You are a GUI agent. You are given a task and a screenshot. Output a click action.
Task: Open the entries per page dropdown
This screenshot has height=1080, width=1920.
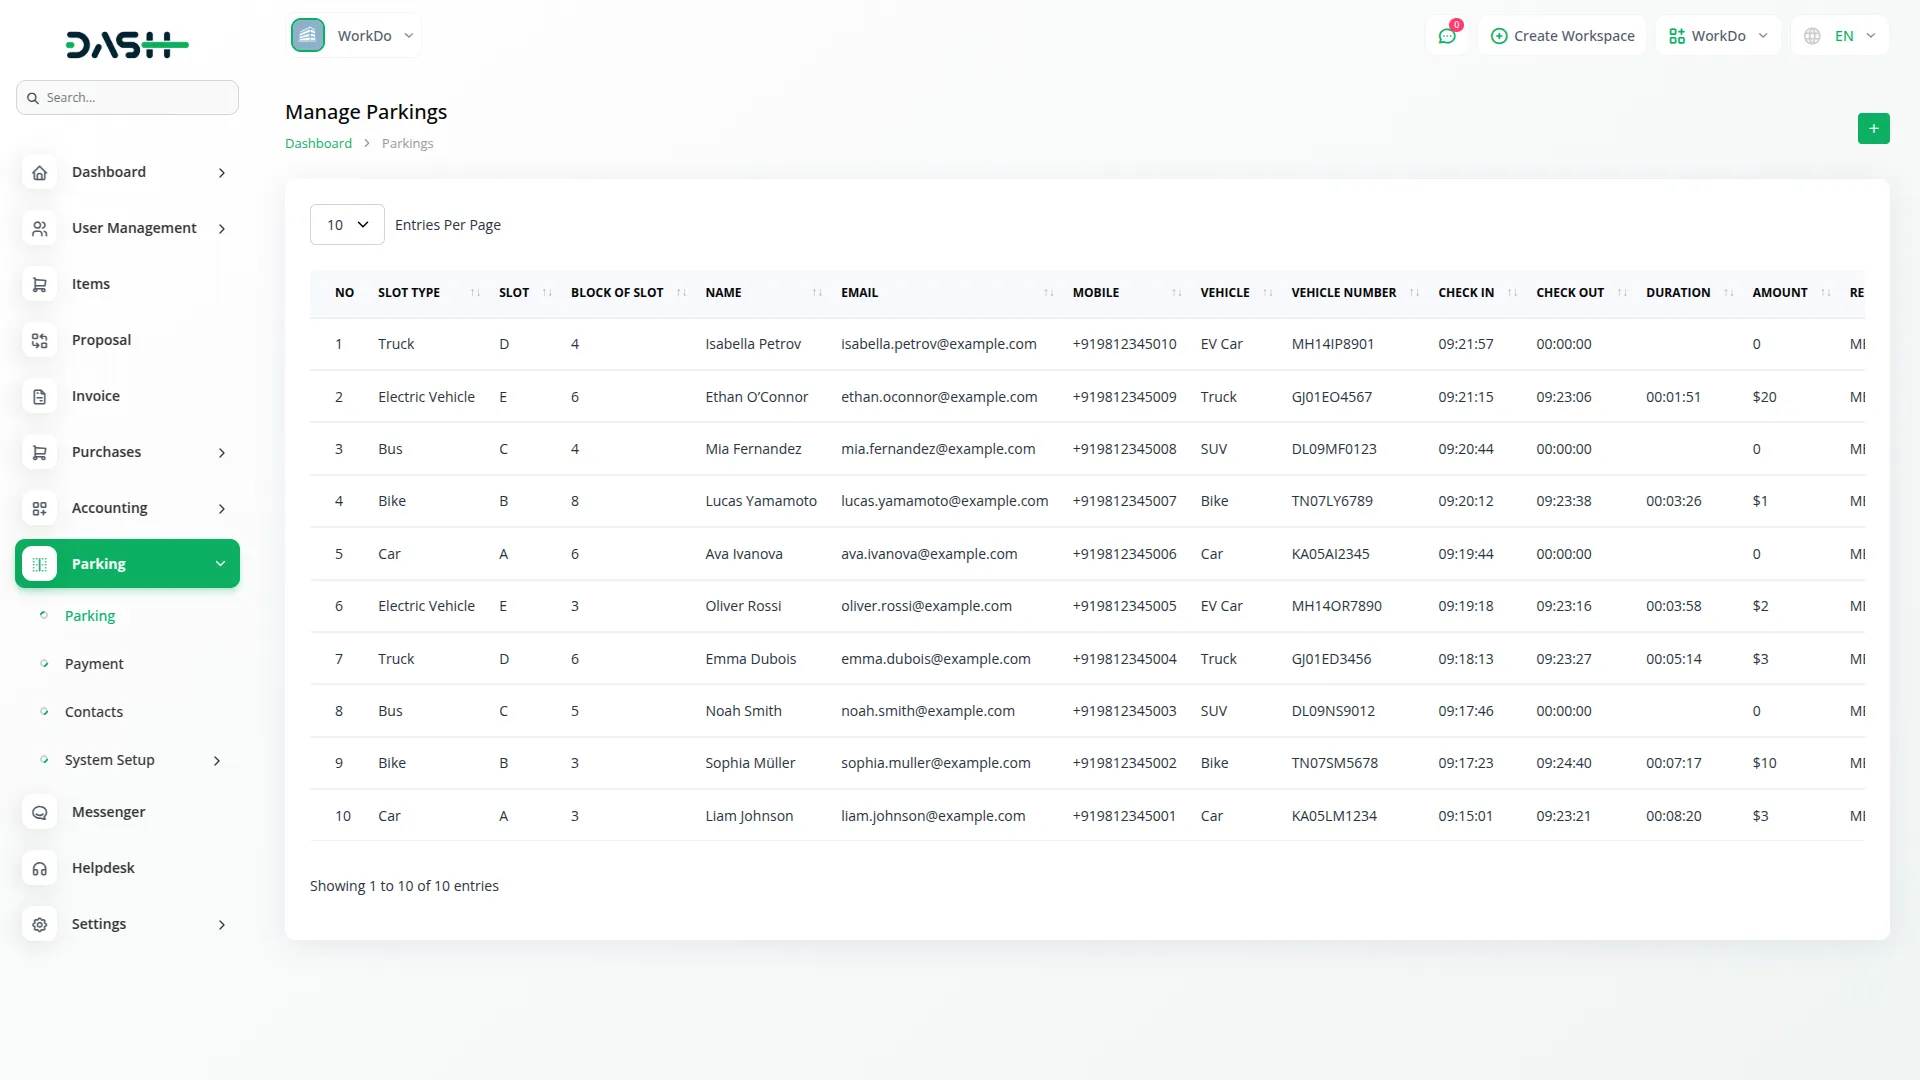(x=347, y=225)
